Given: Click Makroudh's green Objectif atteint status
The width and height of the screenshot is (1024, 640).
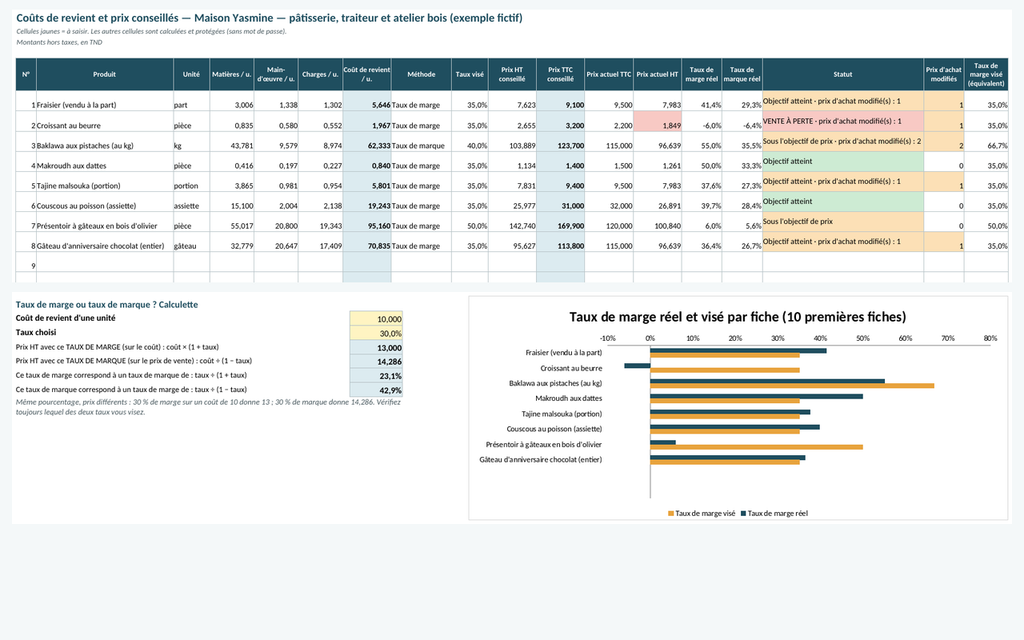Looking at the screenshot, I should [842, 162].
